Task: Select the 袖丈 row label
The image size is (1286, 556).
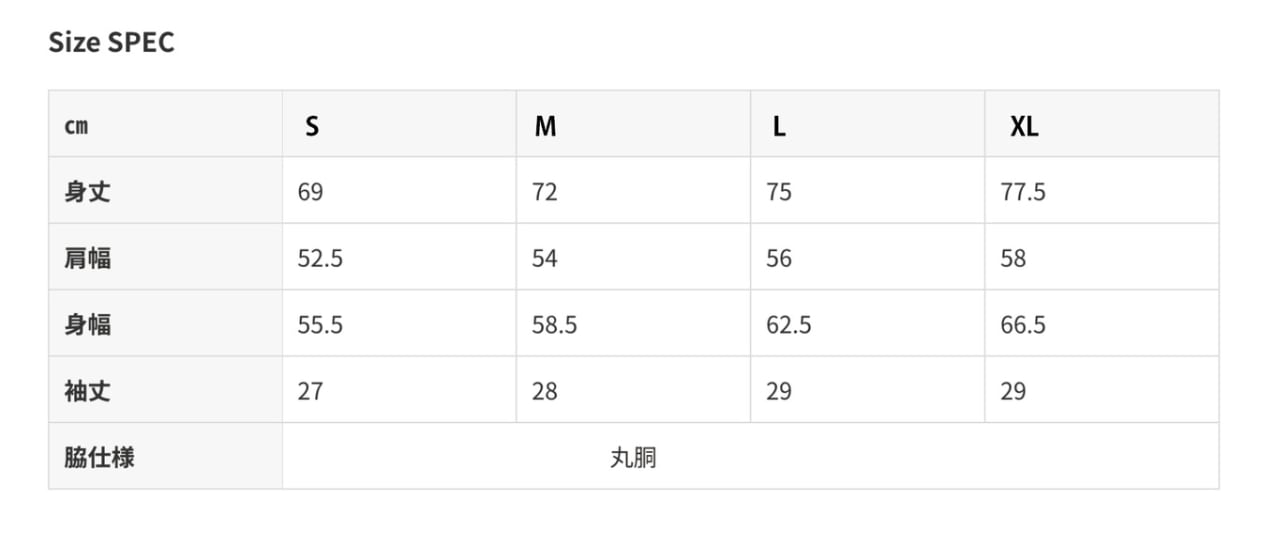Action: (88, 391)
